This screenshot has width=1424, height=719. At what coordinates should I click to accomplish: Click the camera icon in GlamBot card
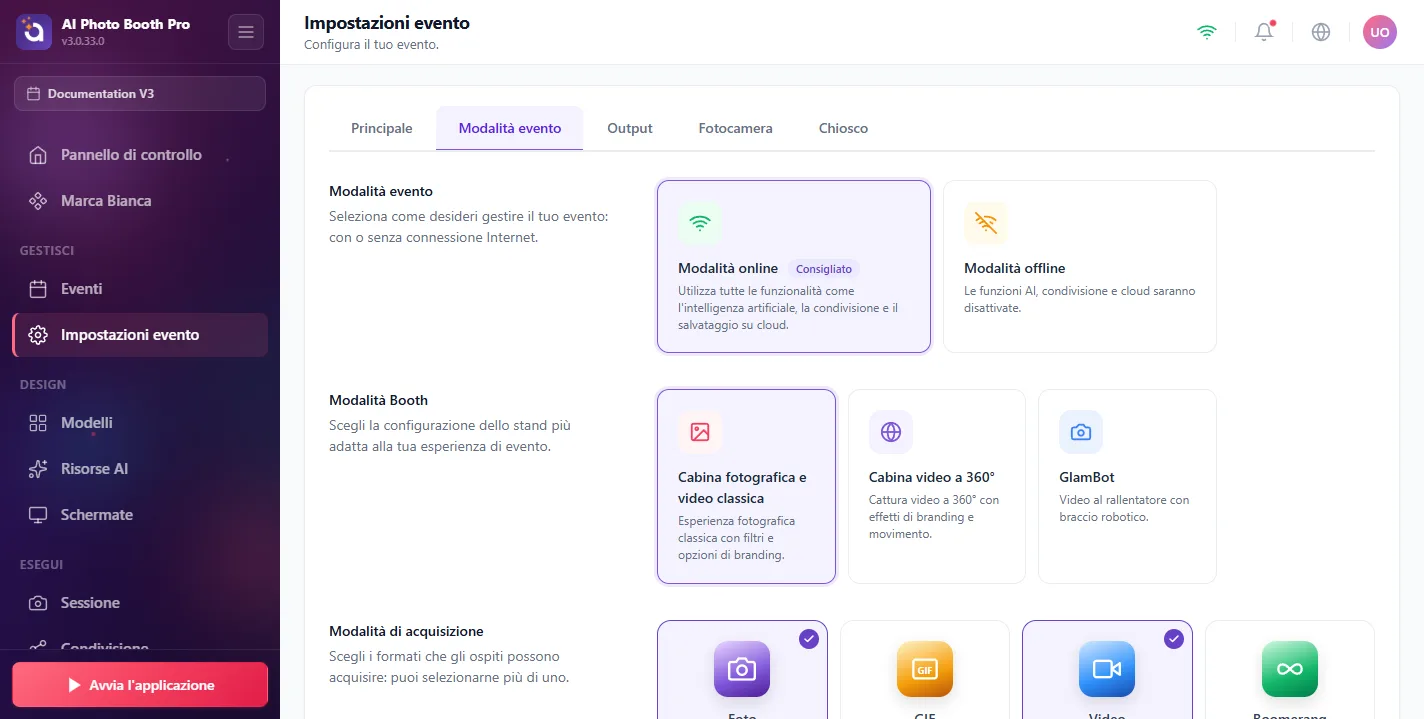pos(1081,432)
